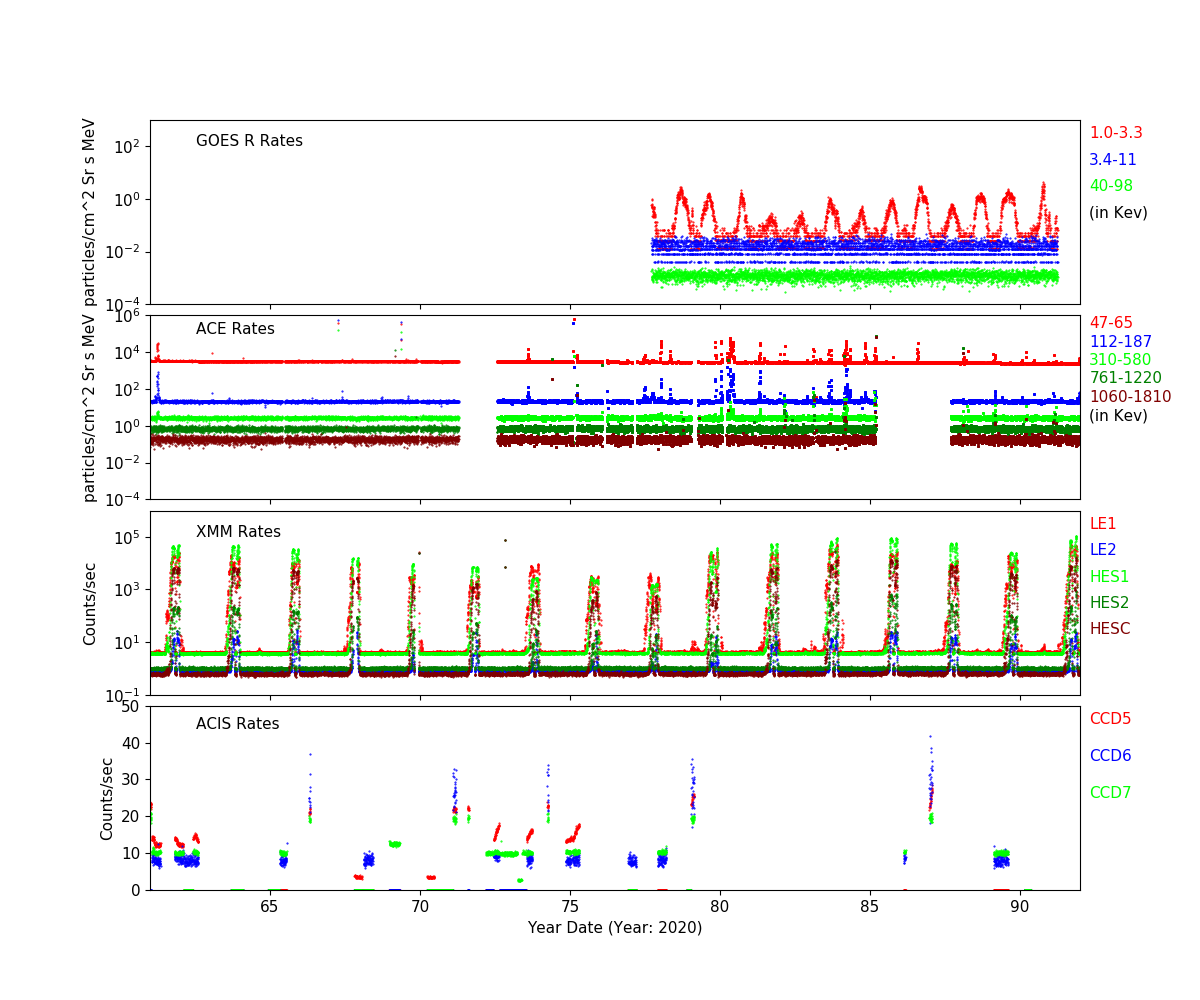This screenshot has width=1200, height=1000.
Task: Click the LE1 legend label
Action: tap(1102, 524)
